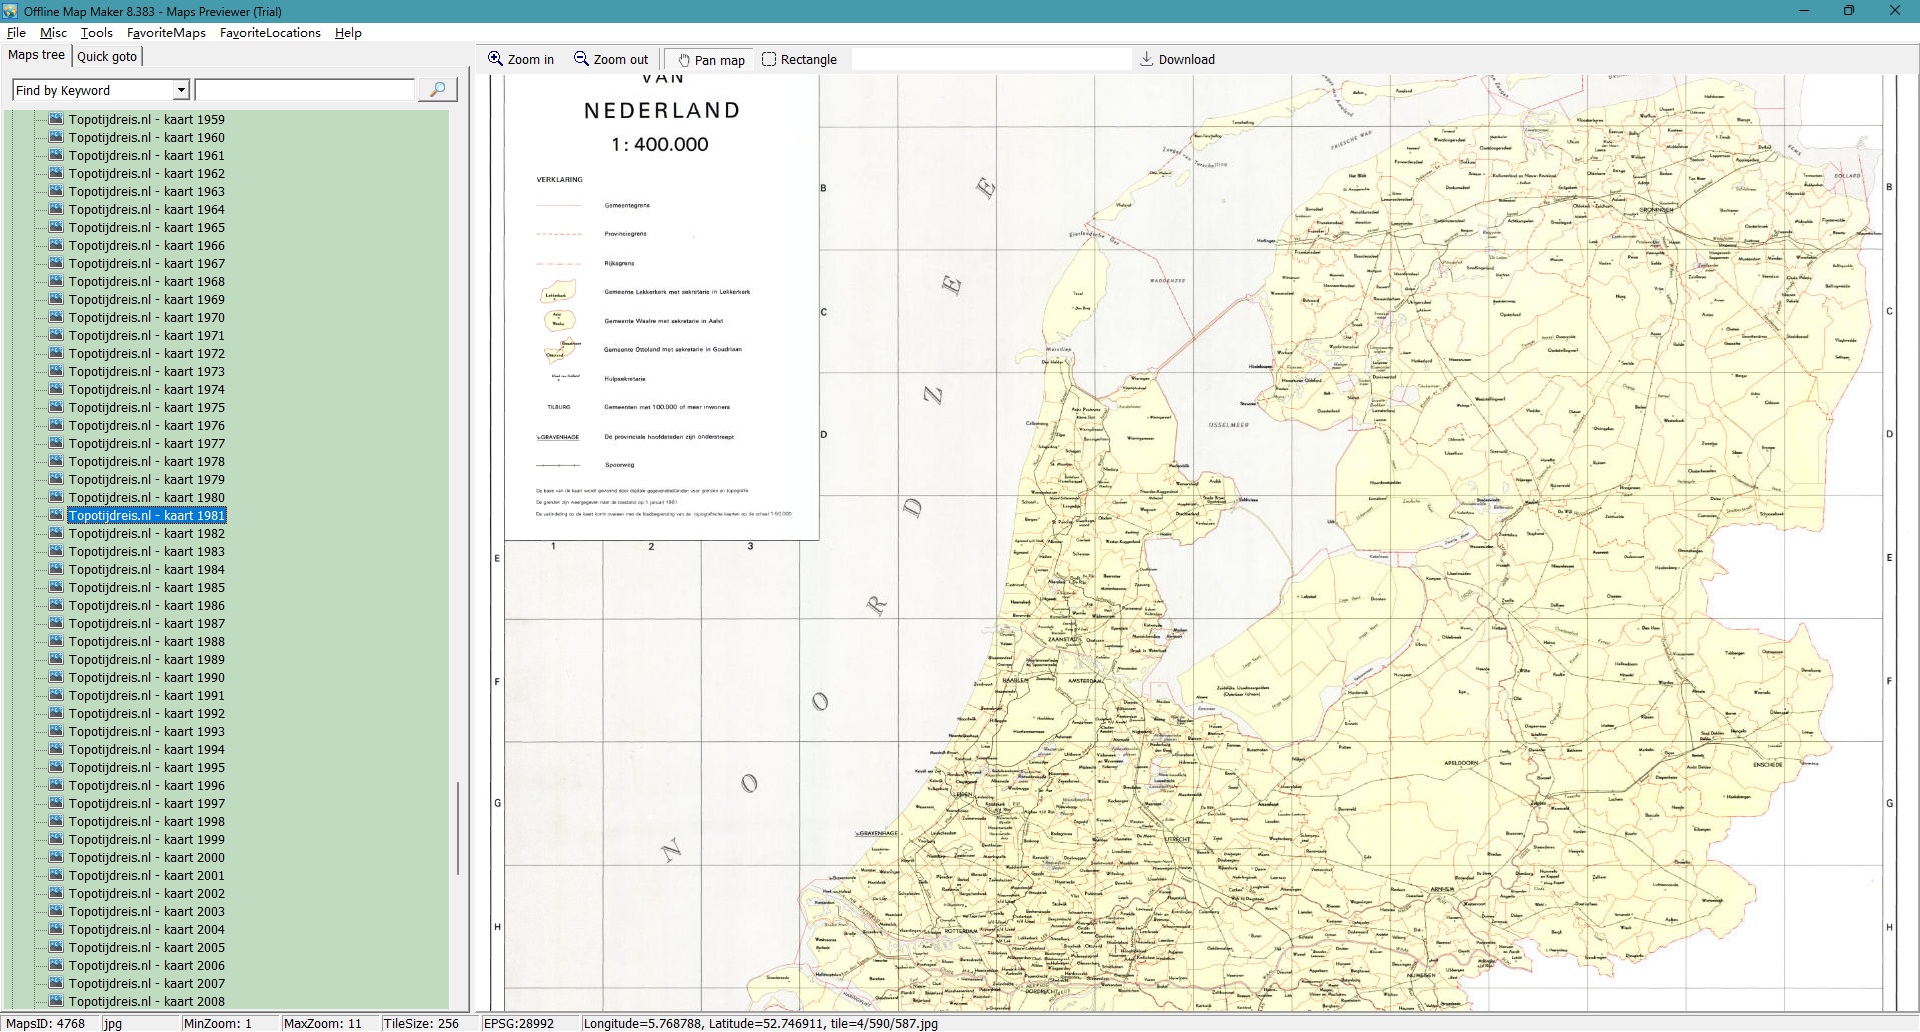This screenshot has width=1920, height=1032.
Task: Click the map icon beside kaart 2000
Action: (x=57, y=857)
